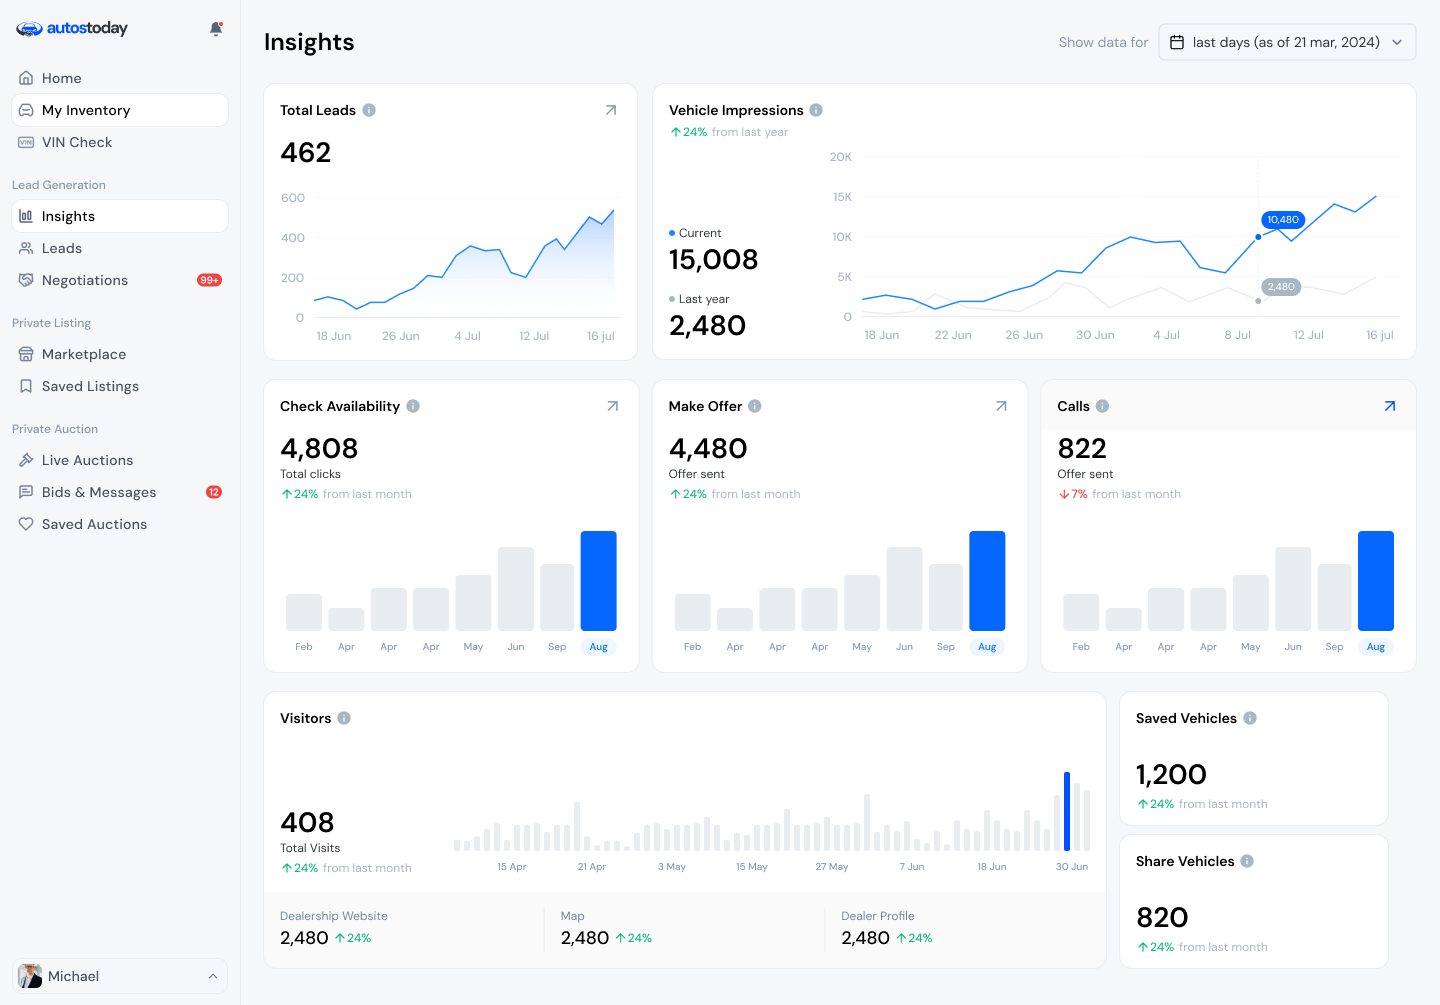Open the notifications bell
This screenshot has height=1005, width=1440.
tap(216, 29)
